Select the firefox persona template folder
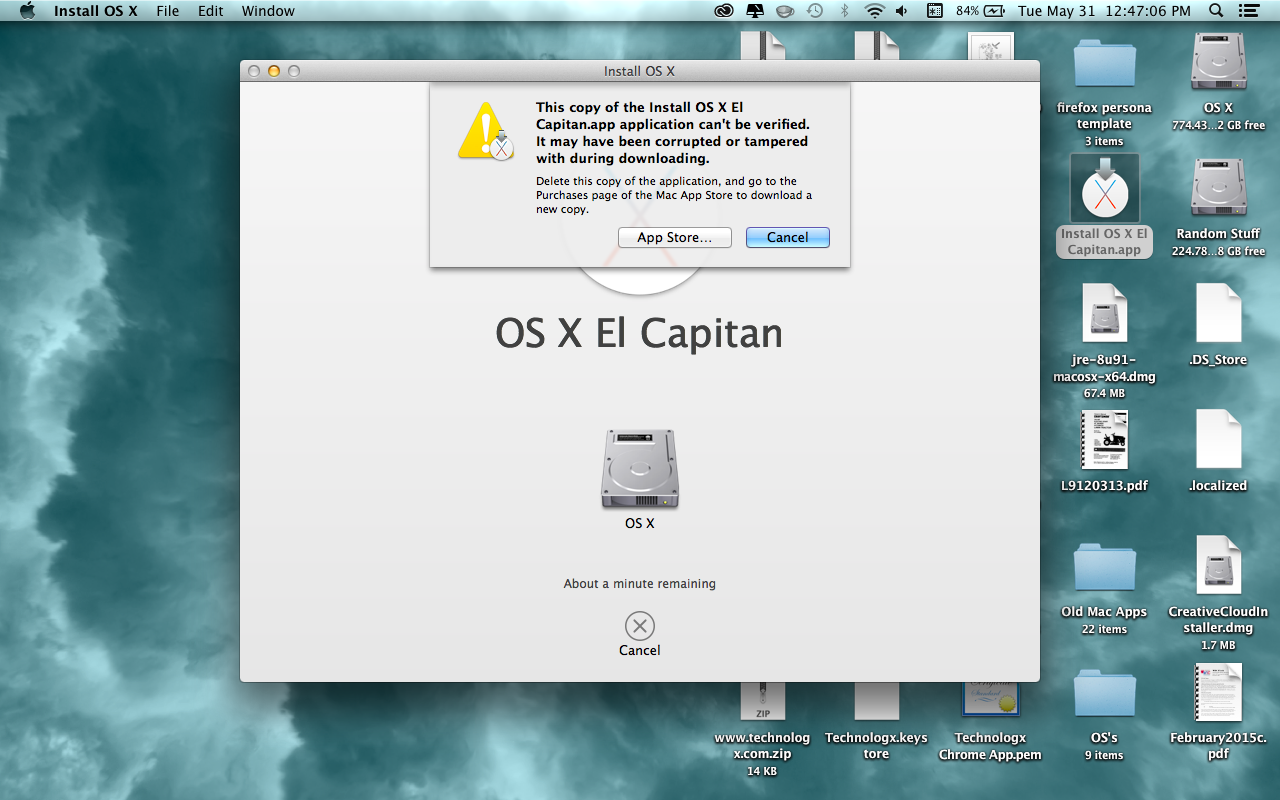1280x800 pixels. [x=1104, y=64]
